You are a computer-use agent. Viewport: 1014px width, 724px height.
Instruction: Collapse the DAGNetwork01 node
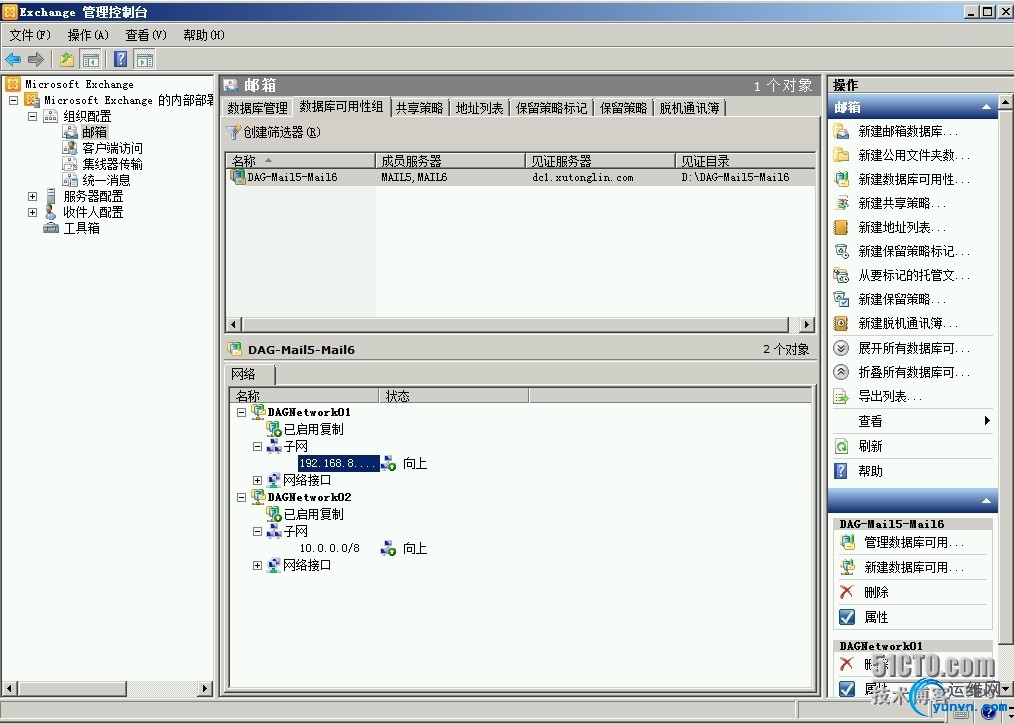coord(241,412)
